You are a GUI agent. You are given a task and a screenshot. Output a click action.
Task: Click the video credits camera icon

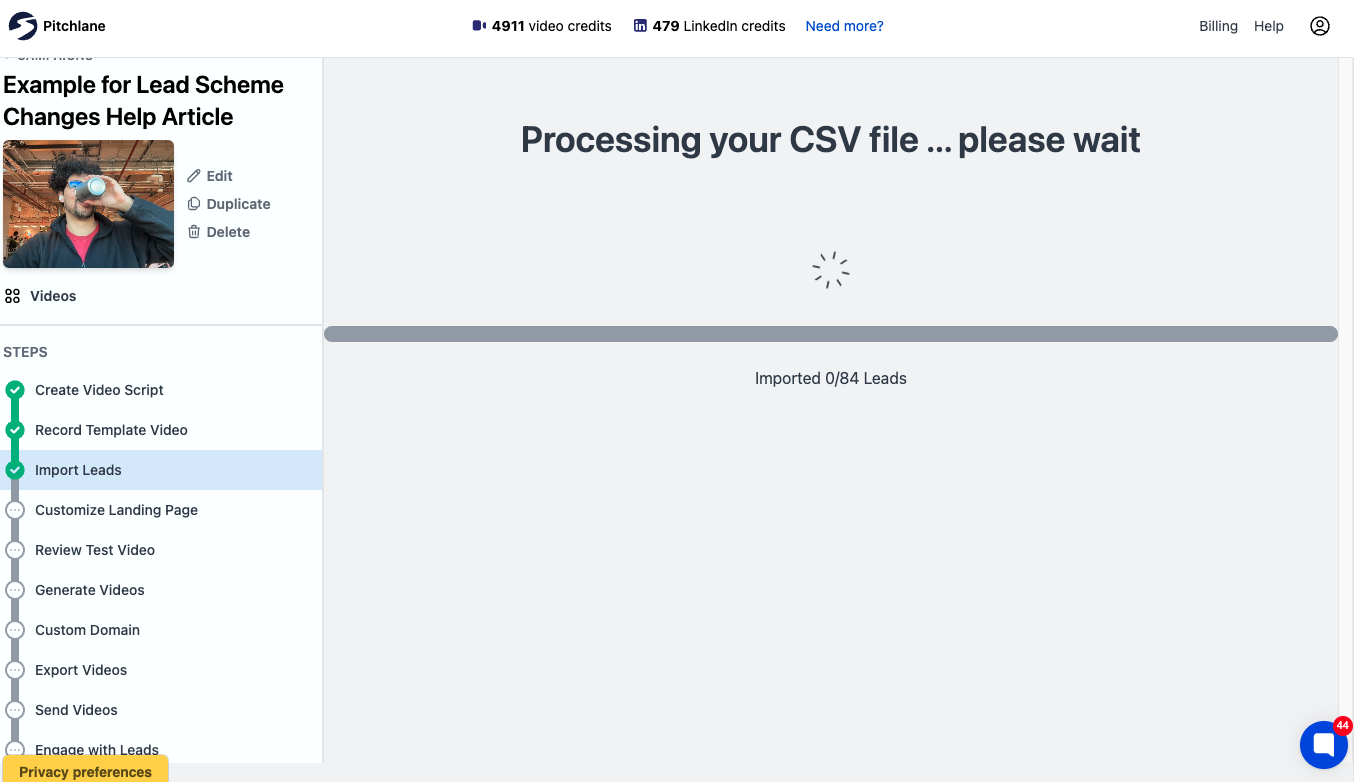pyautogui.click(x=479, y=26)
